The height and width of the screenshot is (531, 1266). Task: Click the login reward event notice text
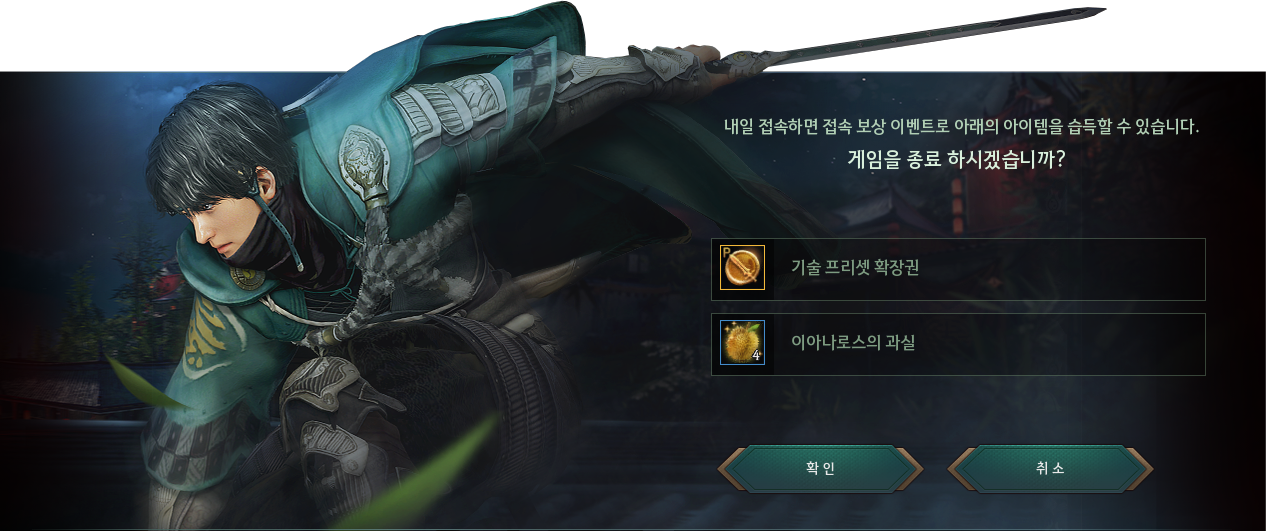pyautogui.click(x=961, y=127)
